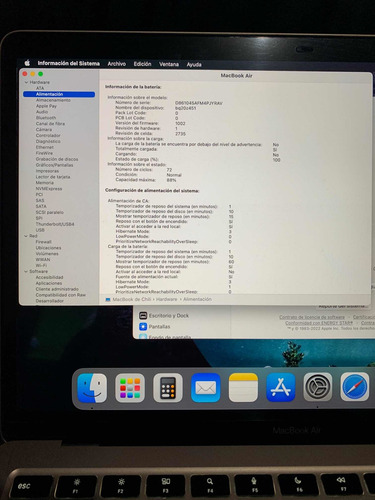Image resolution: width=375 pixels, height=500 pixels.
Task: Open the Ayuda menu
Action: click(194, 65)
